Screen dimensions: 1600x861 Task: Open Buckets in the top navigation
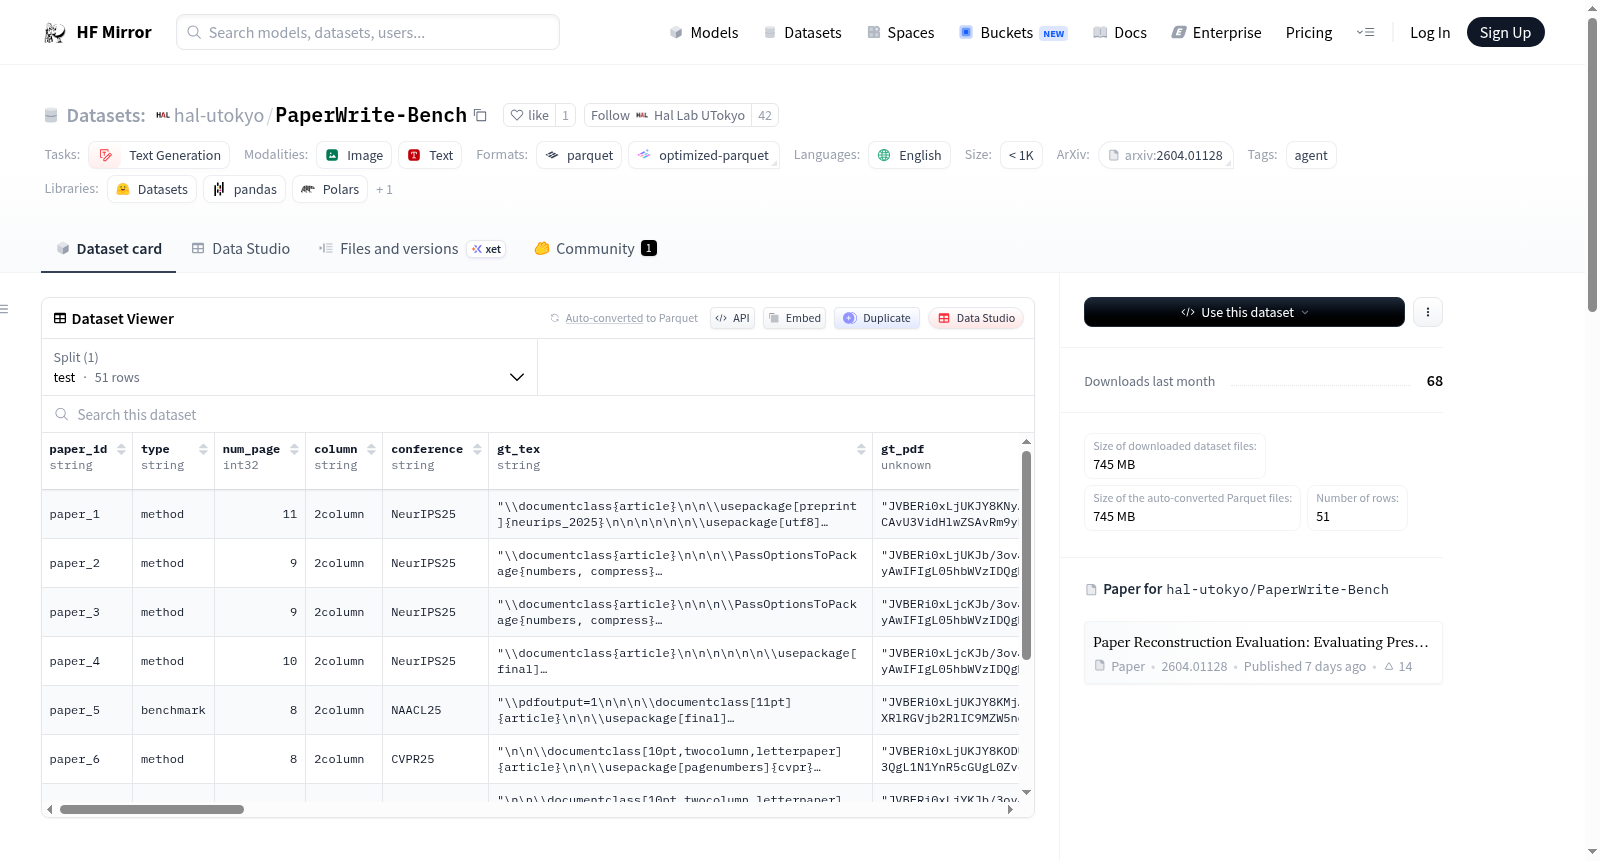[1013, 33]
